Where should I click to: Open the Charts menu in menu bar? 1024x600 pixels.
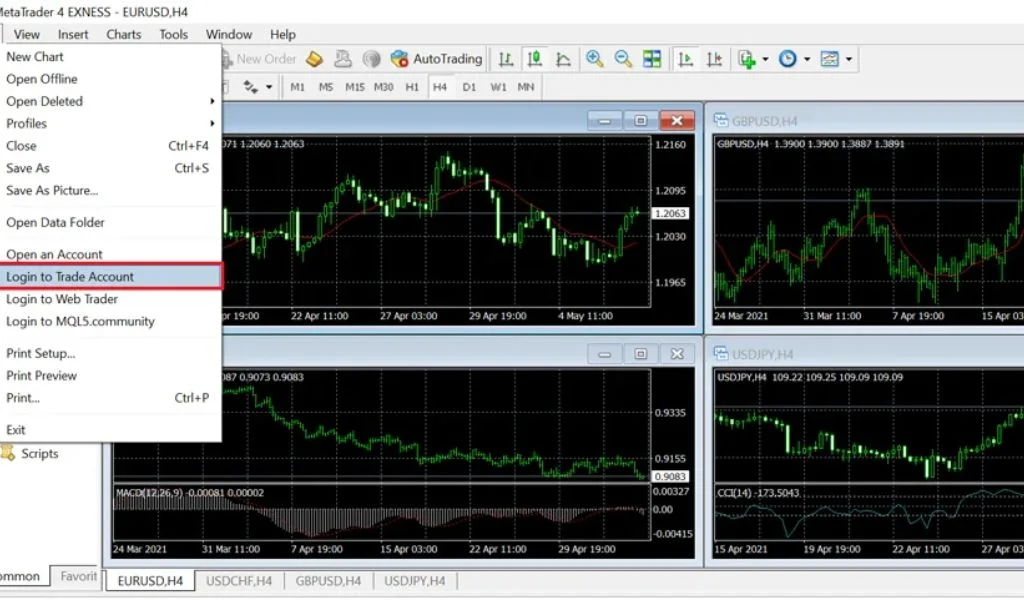coord(124,34)
